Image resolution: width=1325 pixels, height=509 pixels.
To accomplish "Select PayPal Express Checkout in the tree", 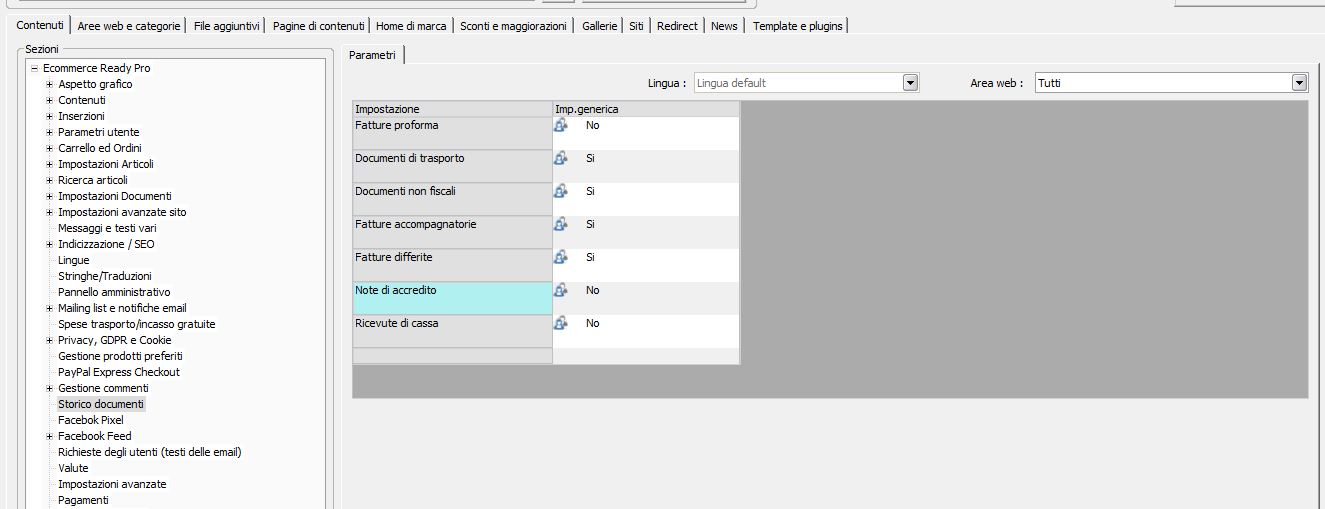I will click(x=119, y=372).
